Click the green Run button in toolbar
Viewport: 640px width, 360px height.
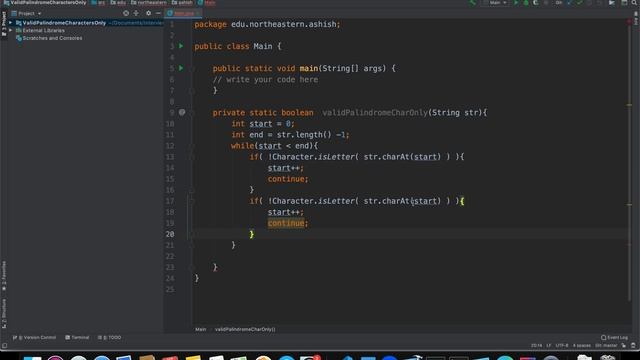(516, 3)
